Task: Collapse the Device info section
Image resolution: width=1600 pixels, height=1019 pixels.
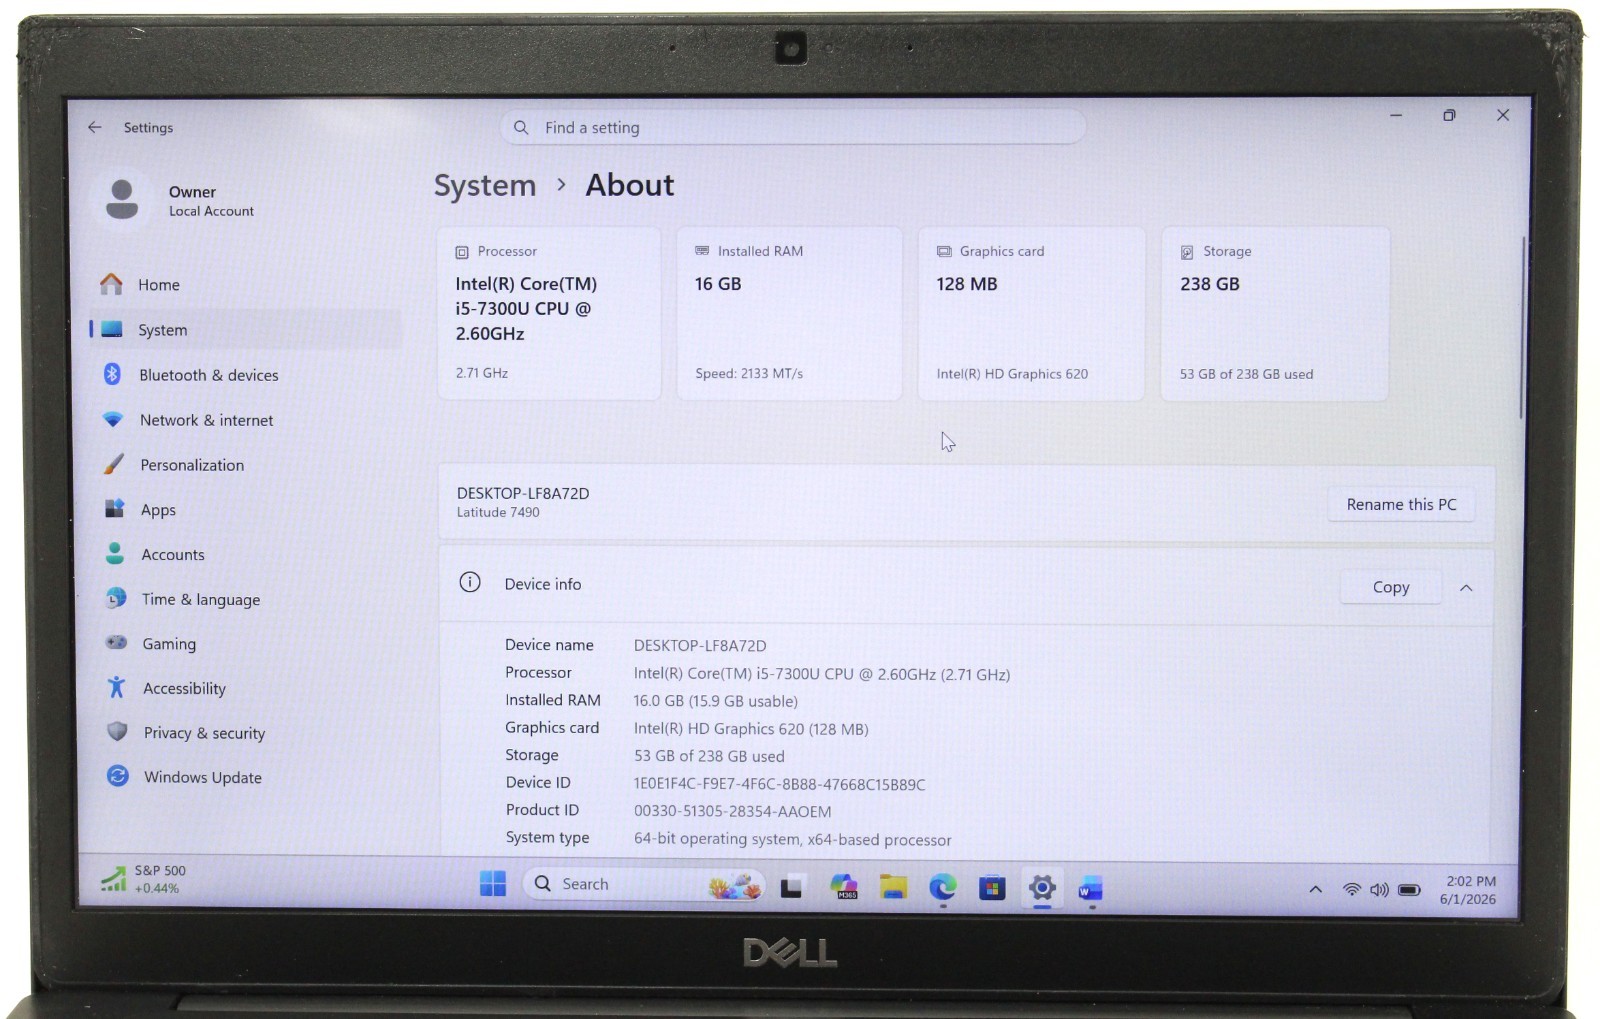Action: tap(1466, 588)
